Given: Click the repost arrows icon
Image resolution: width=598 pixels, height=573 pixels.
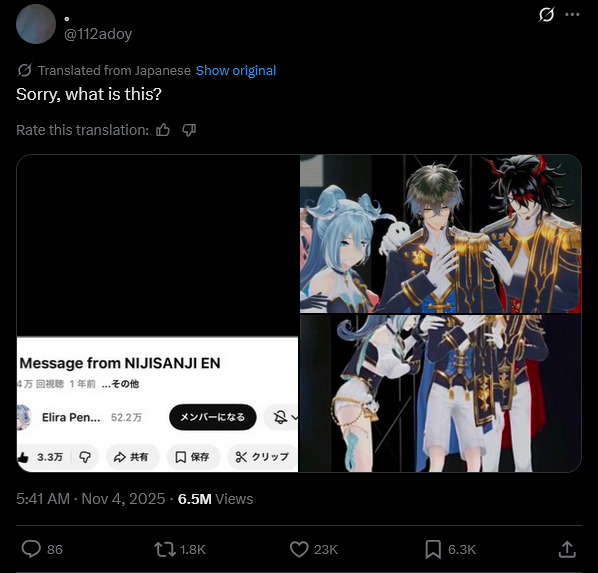Looking at the screenshot, I should coord(165,549).
